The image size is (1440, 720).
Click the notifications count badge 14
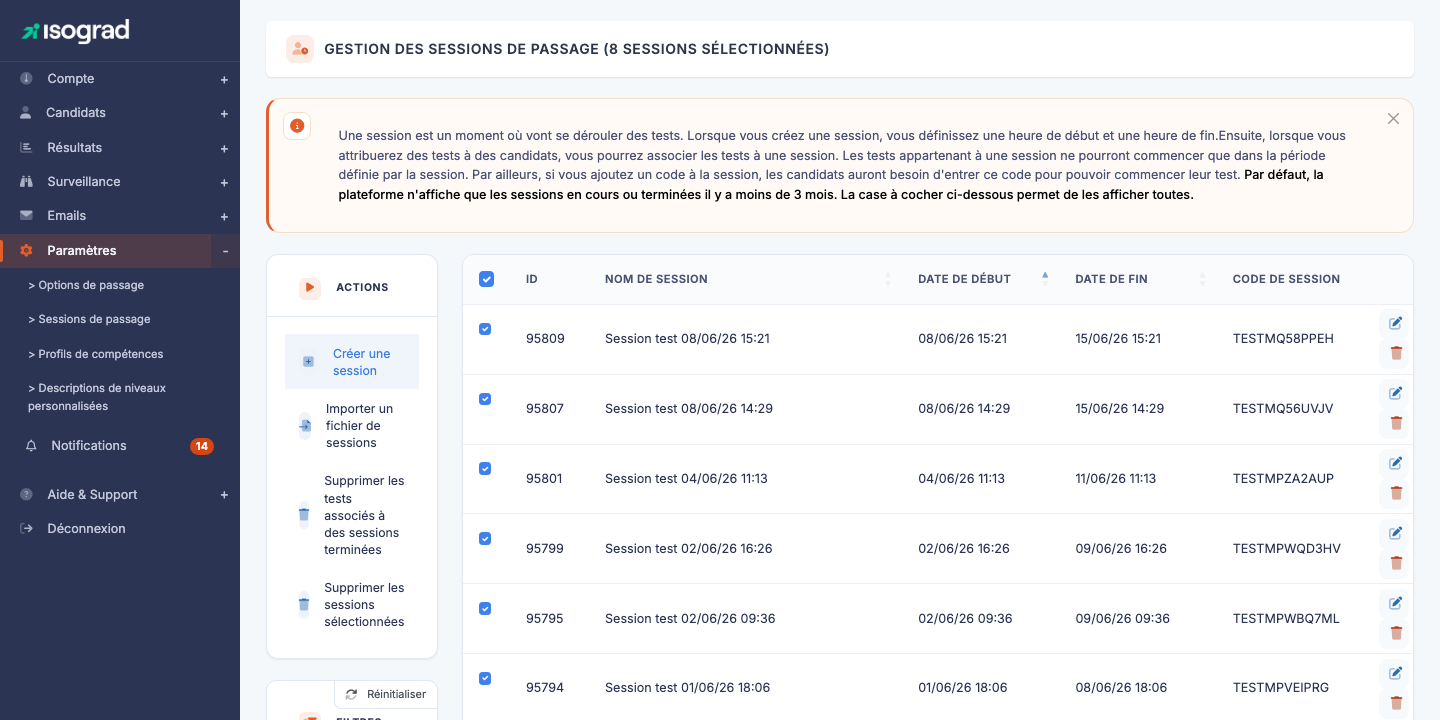(x=202, y=446)
